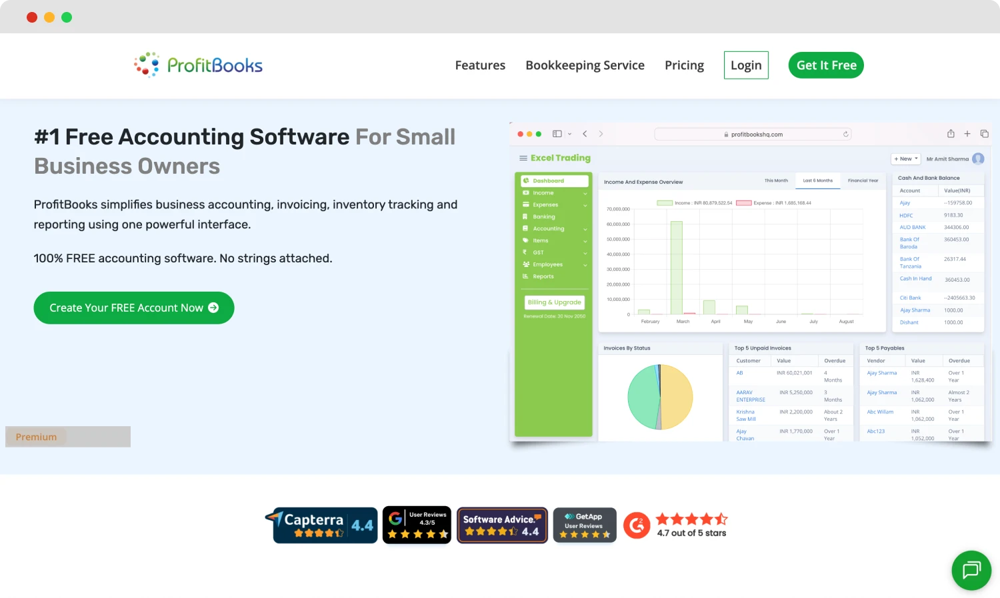1000x598 pixels.
Task: Click the Items tag icon
Action: (524, 241)
